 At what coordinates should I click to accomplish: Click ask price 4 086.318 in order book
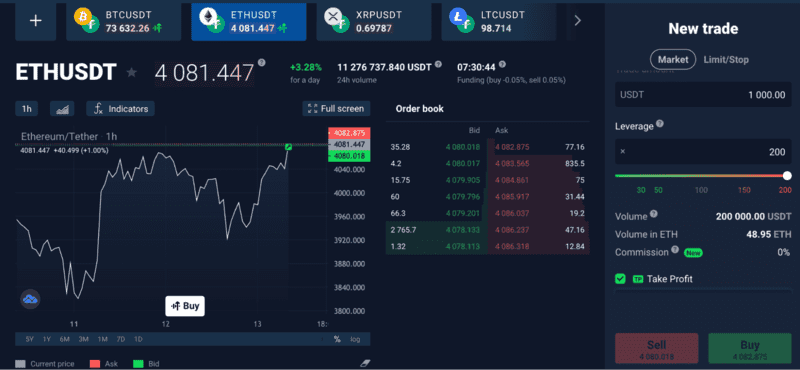click(512, 246)
